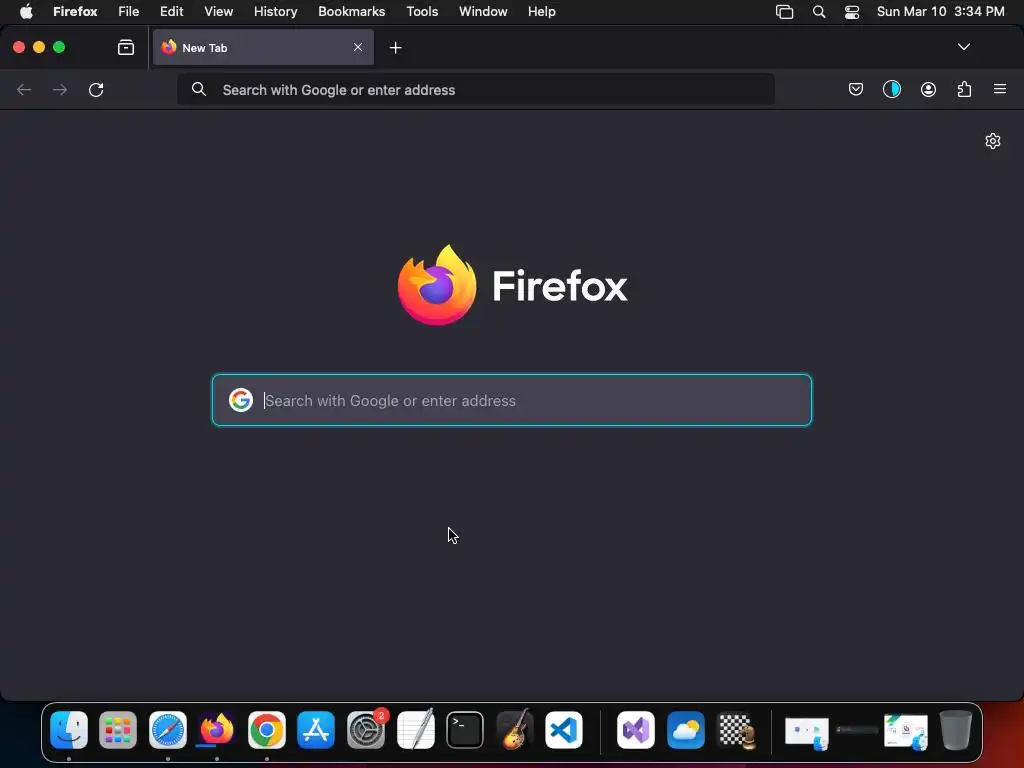The image size is (1024, 768).
Task: Open Trash in the Dock
Action: 955,729
